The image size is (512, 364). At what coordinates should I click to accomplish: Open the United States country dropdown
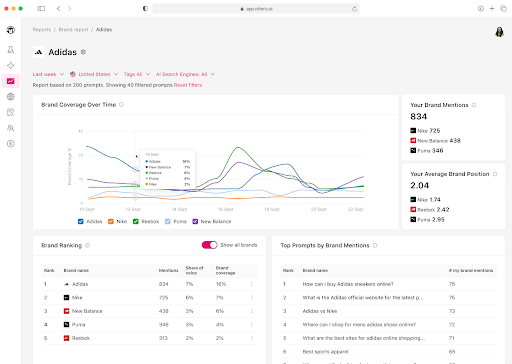point(94,74)
